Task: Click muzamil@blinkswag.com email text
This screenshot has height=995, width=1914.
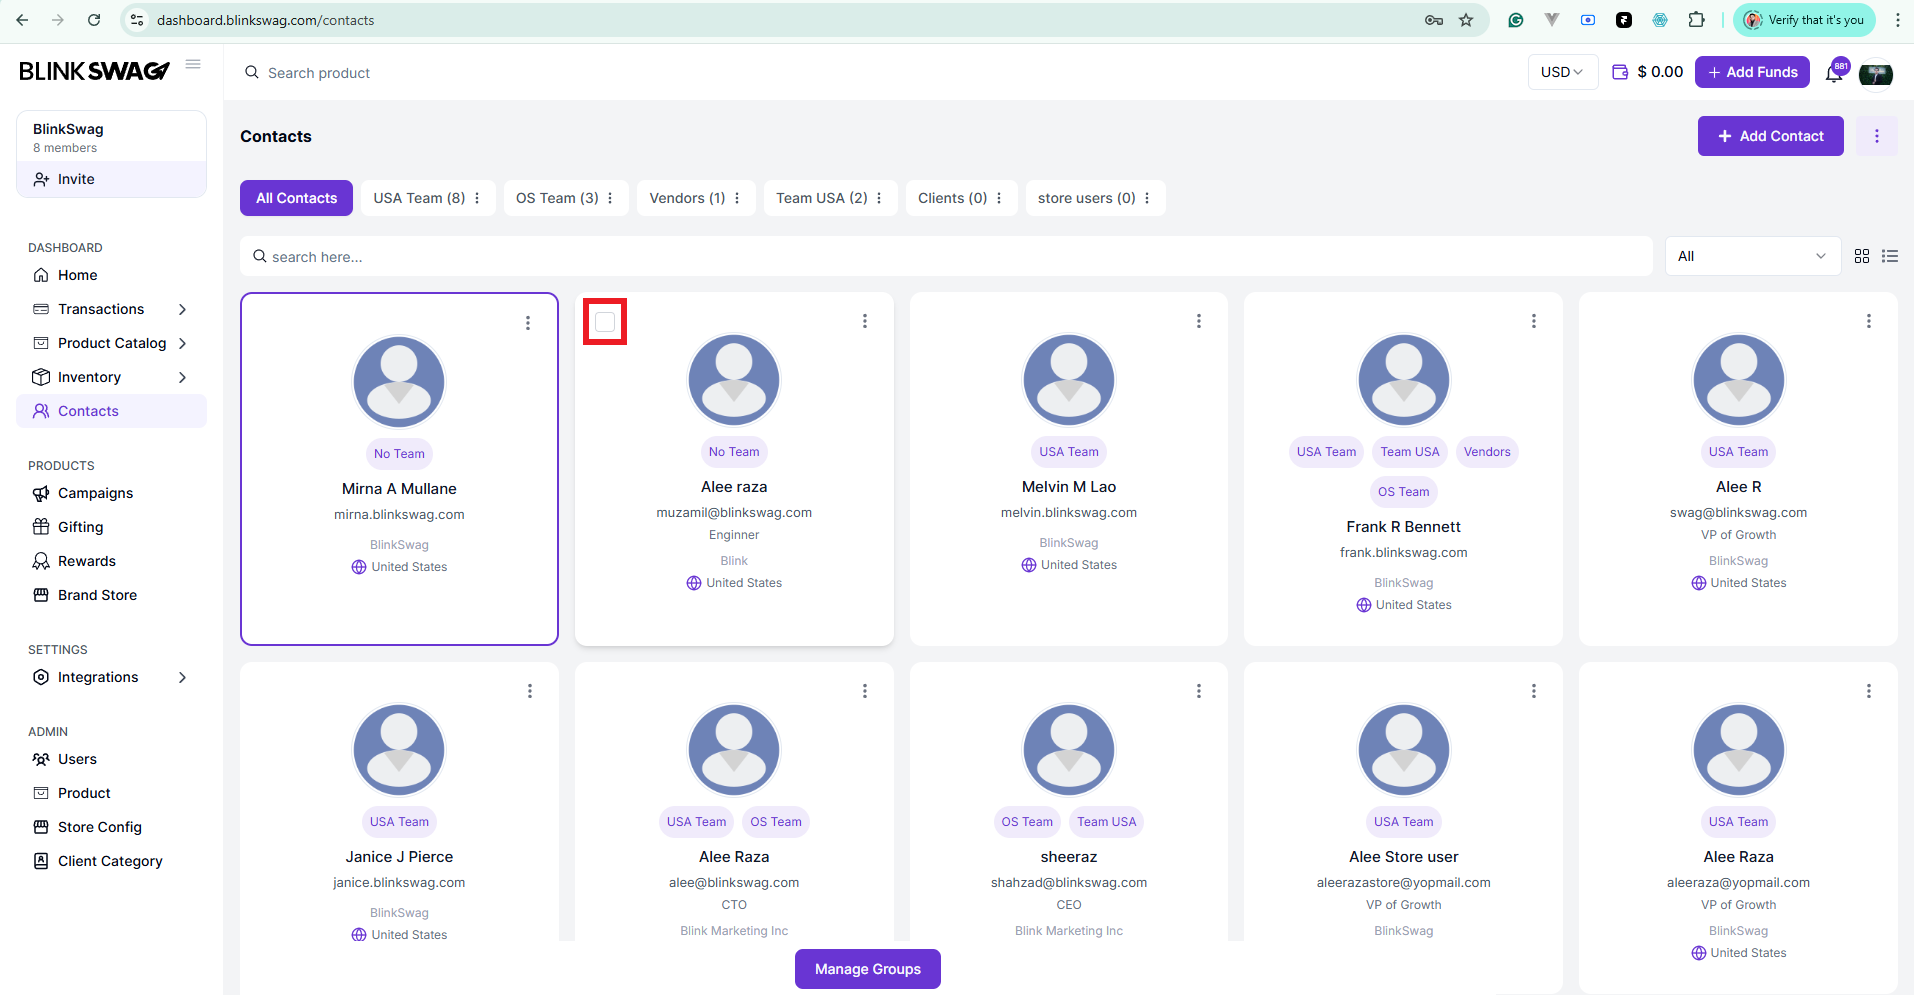Action: [x=734, y=513]
